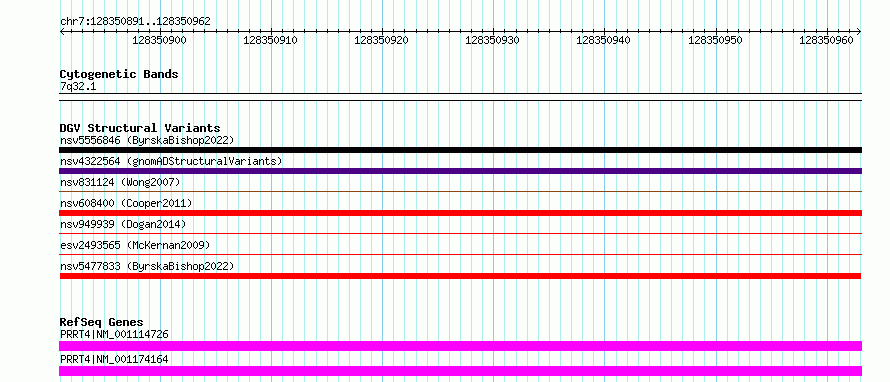This screenshot has width=890, height=382.
Task: Click ruler position 128350960
Action: click(x=826, y=40)
